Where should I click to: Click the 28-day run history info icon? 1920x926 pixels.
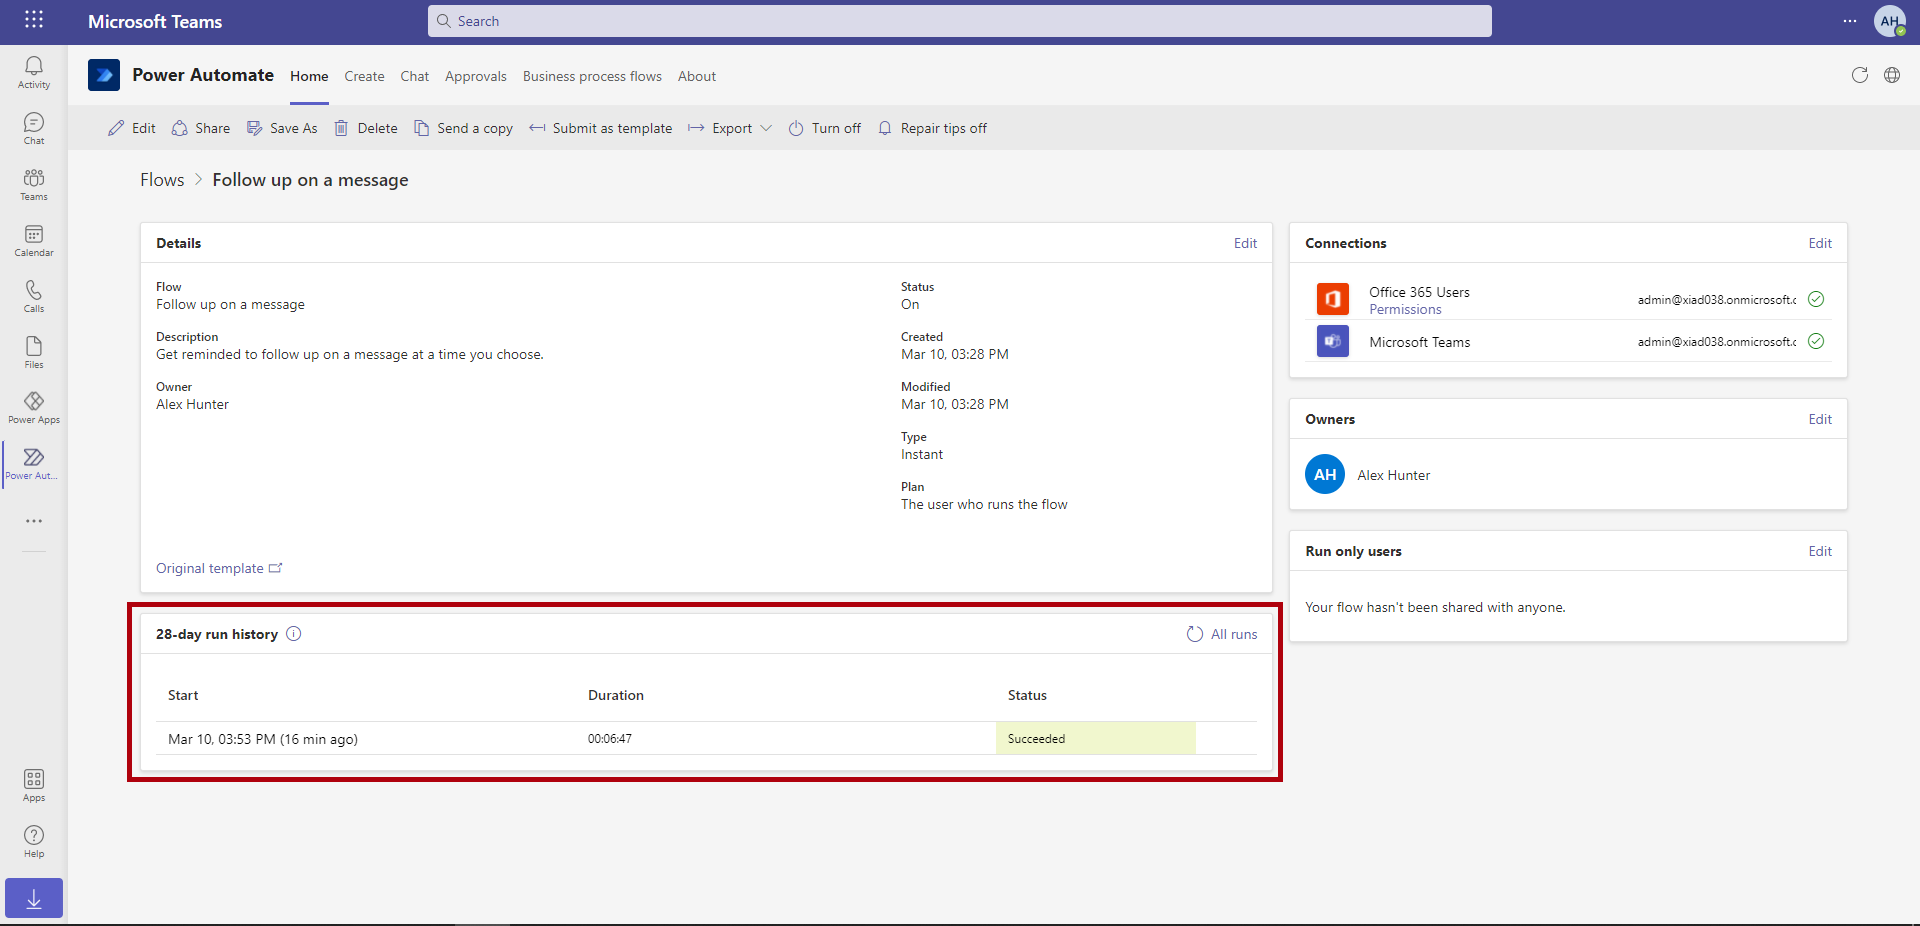tap(294, 634)
